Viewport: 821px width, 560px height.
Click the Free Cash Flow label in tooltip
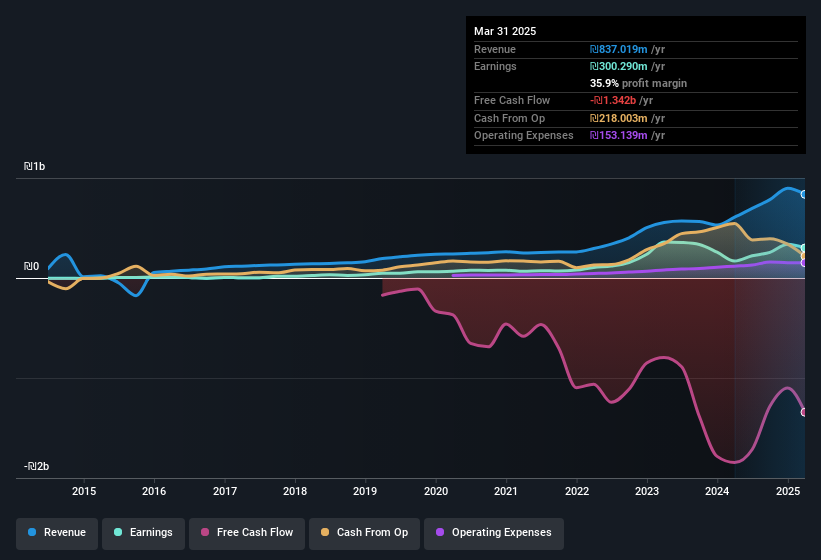512,100
